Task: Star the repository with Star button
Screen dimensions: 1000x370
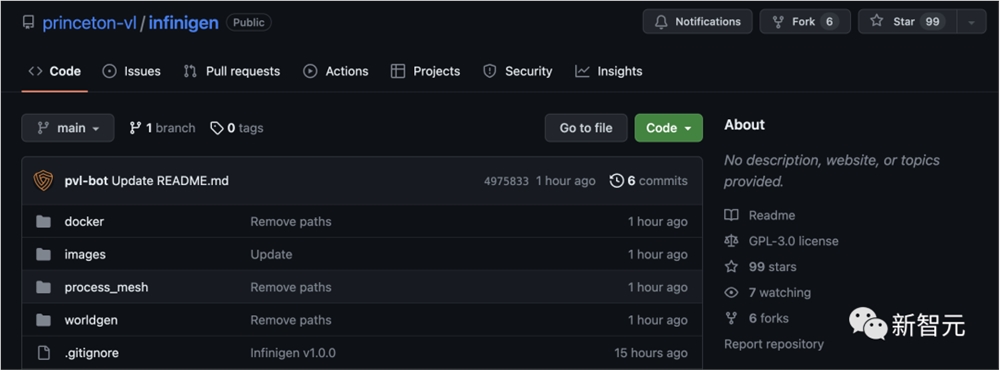Action: coord(908,22)
